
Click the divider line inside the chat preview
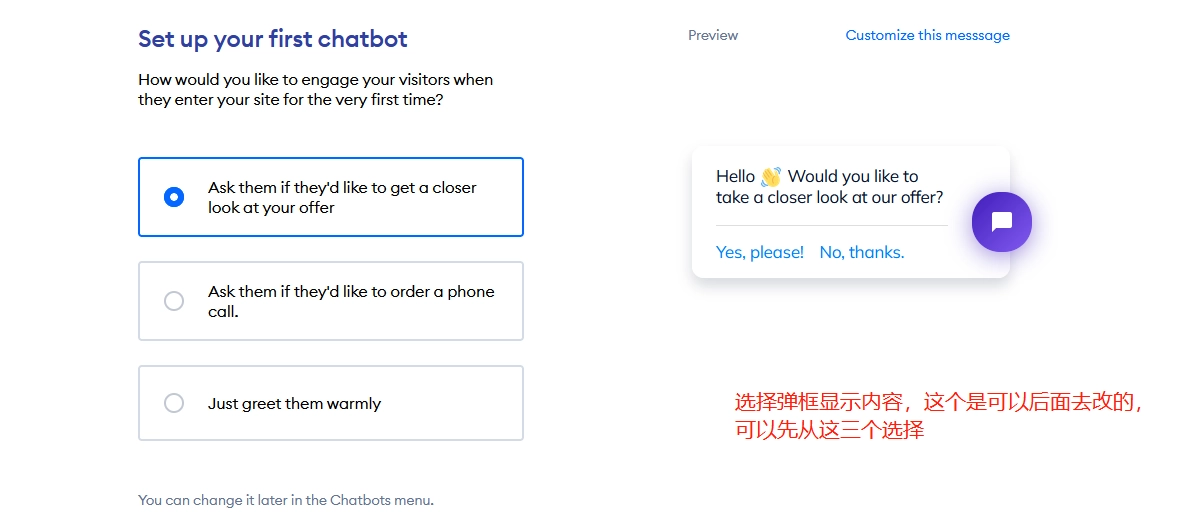pyautogui.click(x=832, y=225)
